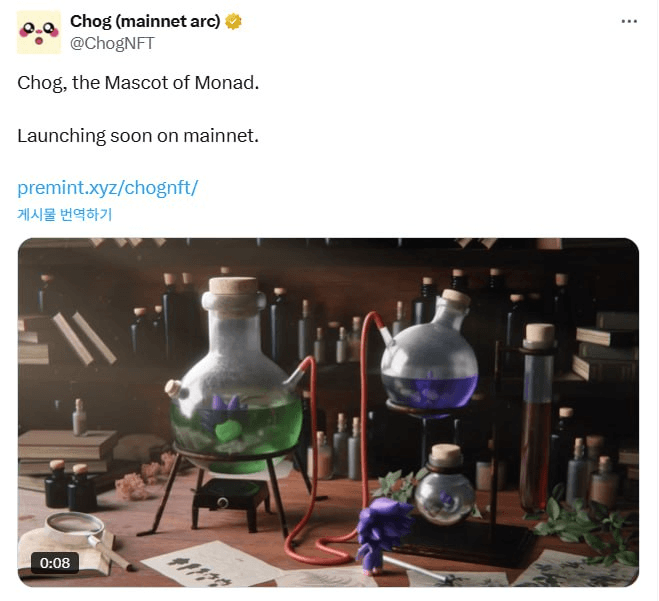659x601 pixels.
Task: Open the premint.xyz/chognft/ link
Action: (107, 188)
